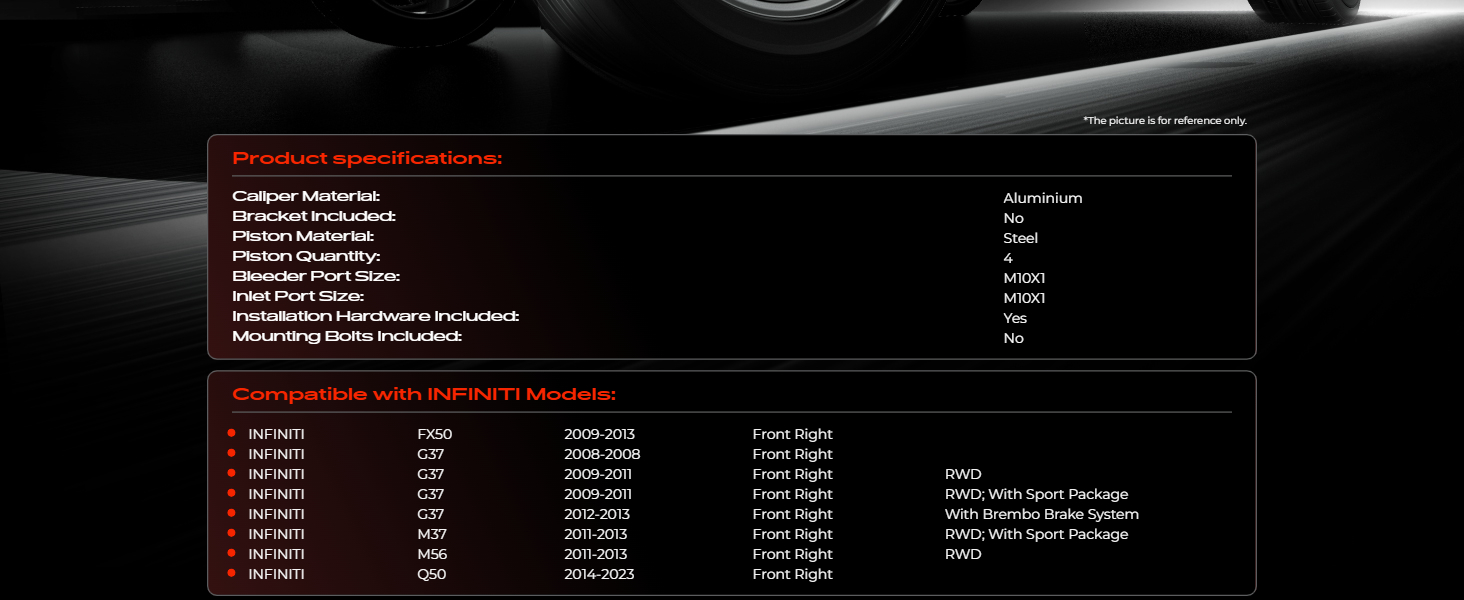This screenshot has width=1464, height=600.
Task: Click the red bullet beside the M37 row
Action: tap(231, 533)
